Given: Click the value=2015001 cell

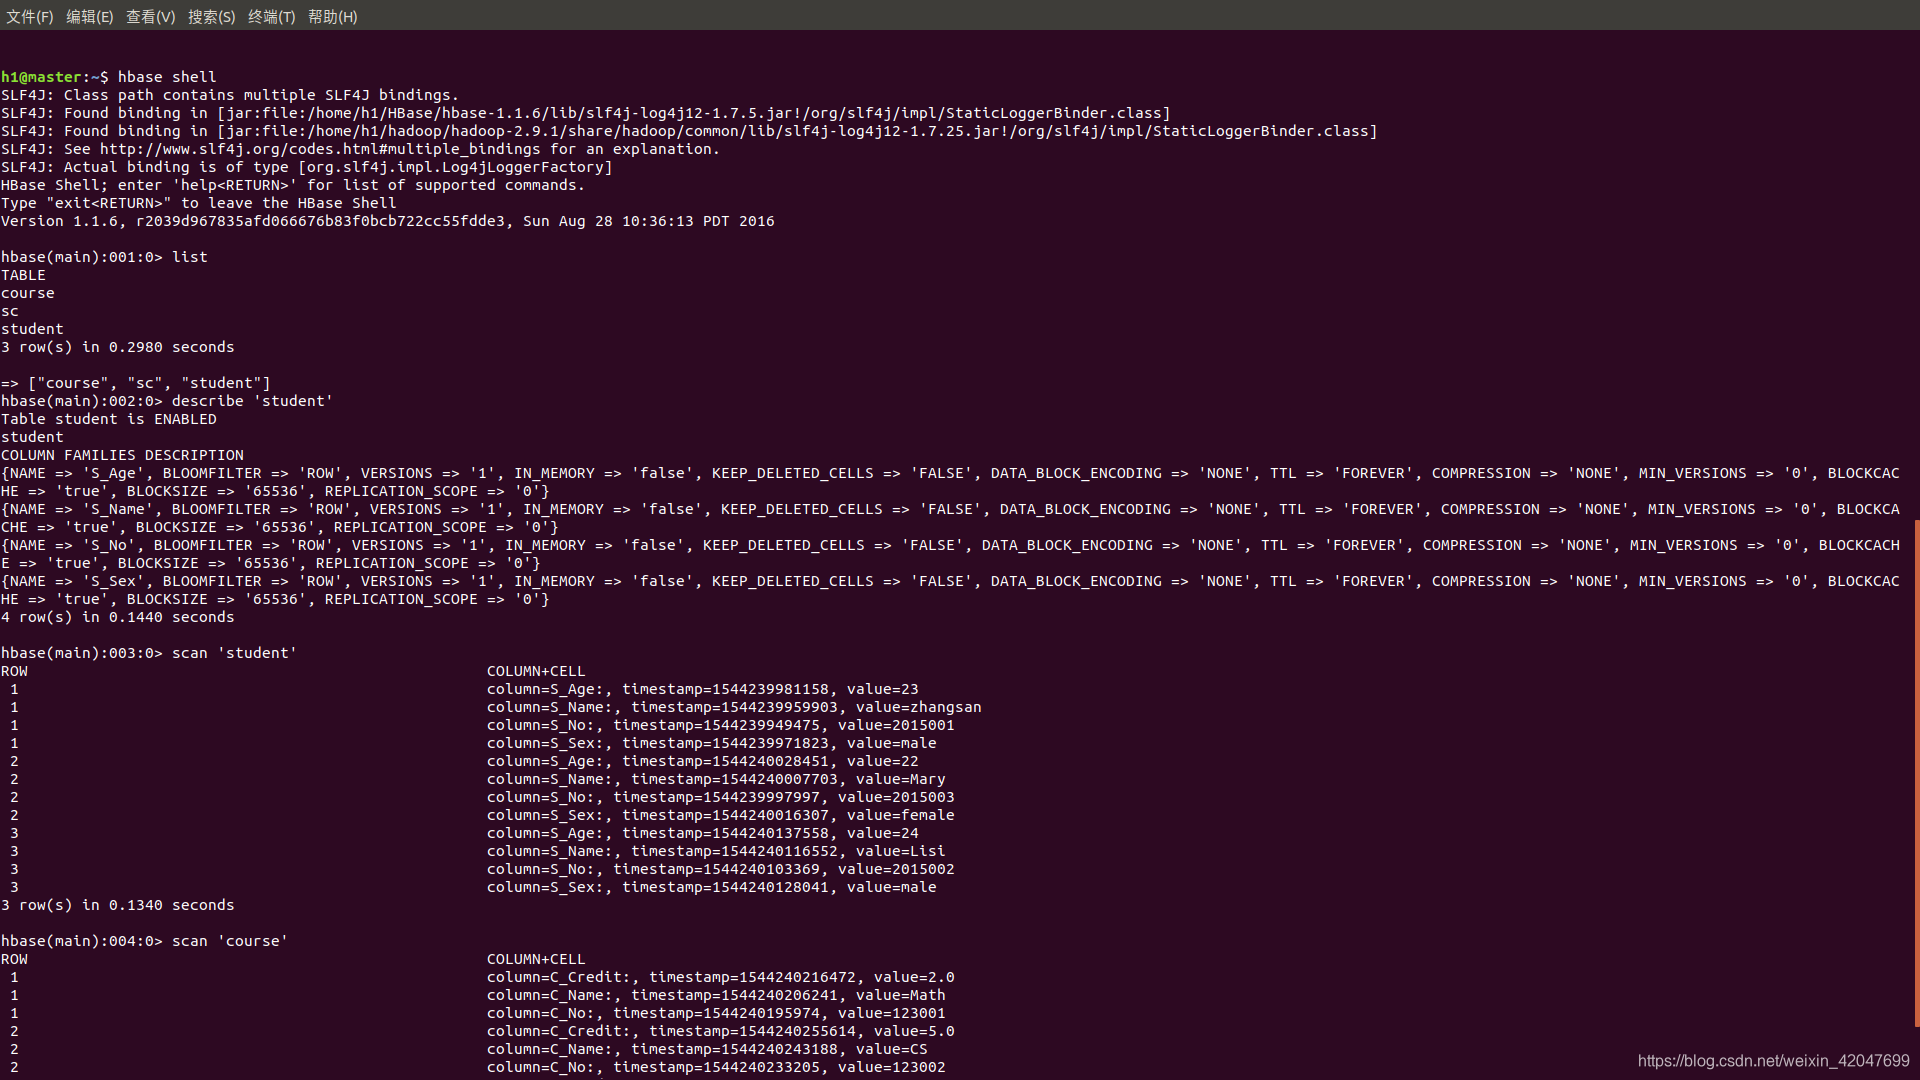Looking at the screenshot, I should pyautogui.click(x=896, y=725).
